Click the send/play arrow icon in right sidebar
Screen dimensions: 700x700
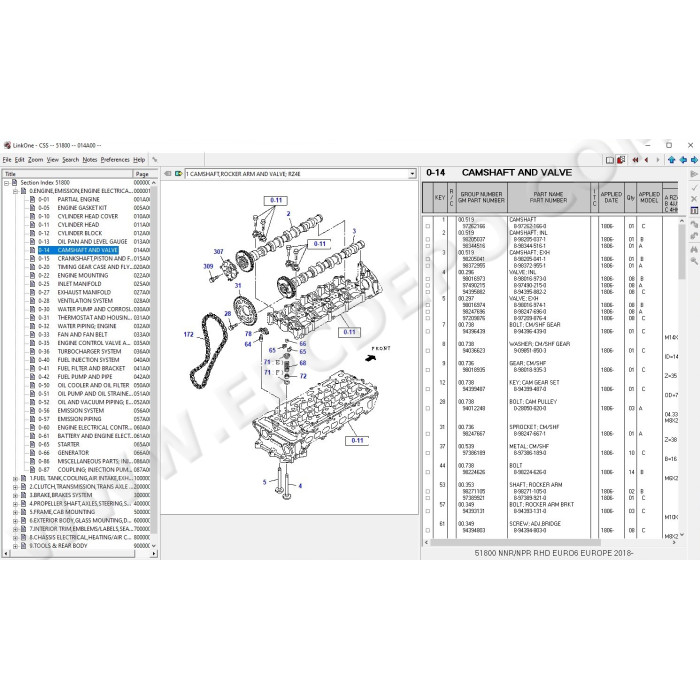tap(694, 174)
